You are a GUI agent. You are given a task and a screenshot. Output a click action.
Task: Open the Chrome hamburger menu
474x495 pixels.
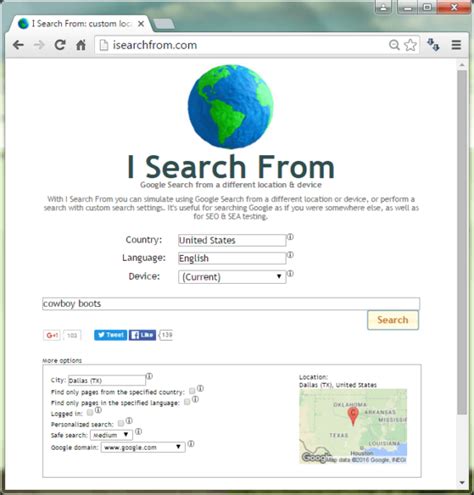[456, 45]
